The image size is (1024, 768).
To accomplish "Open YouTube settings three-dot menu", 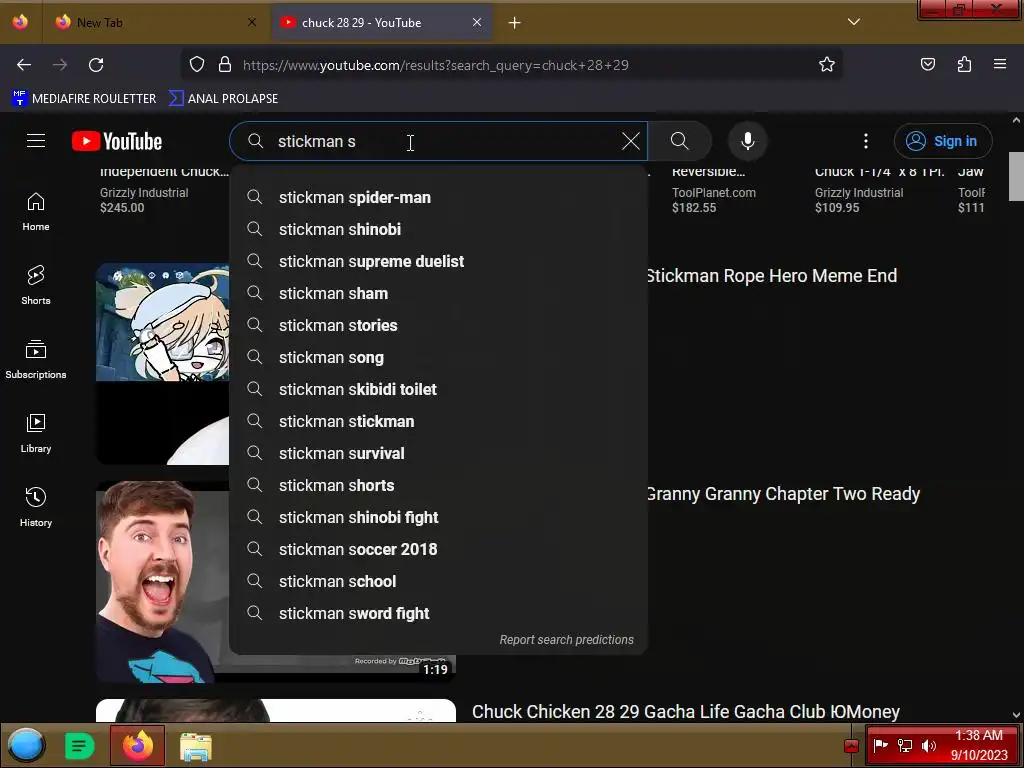I will (x=866, y=141).
